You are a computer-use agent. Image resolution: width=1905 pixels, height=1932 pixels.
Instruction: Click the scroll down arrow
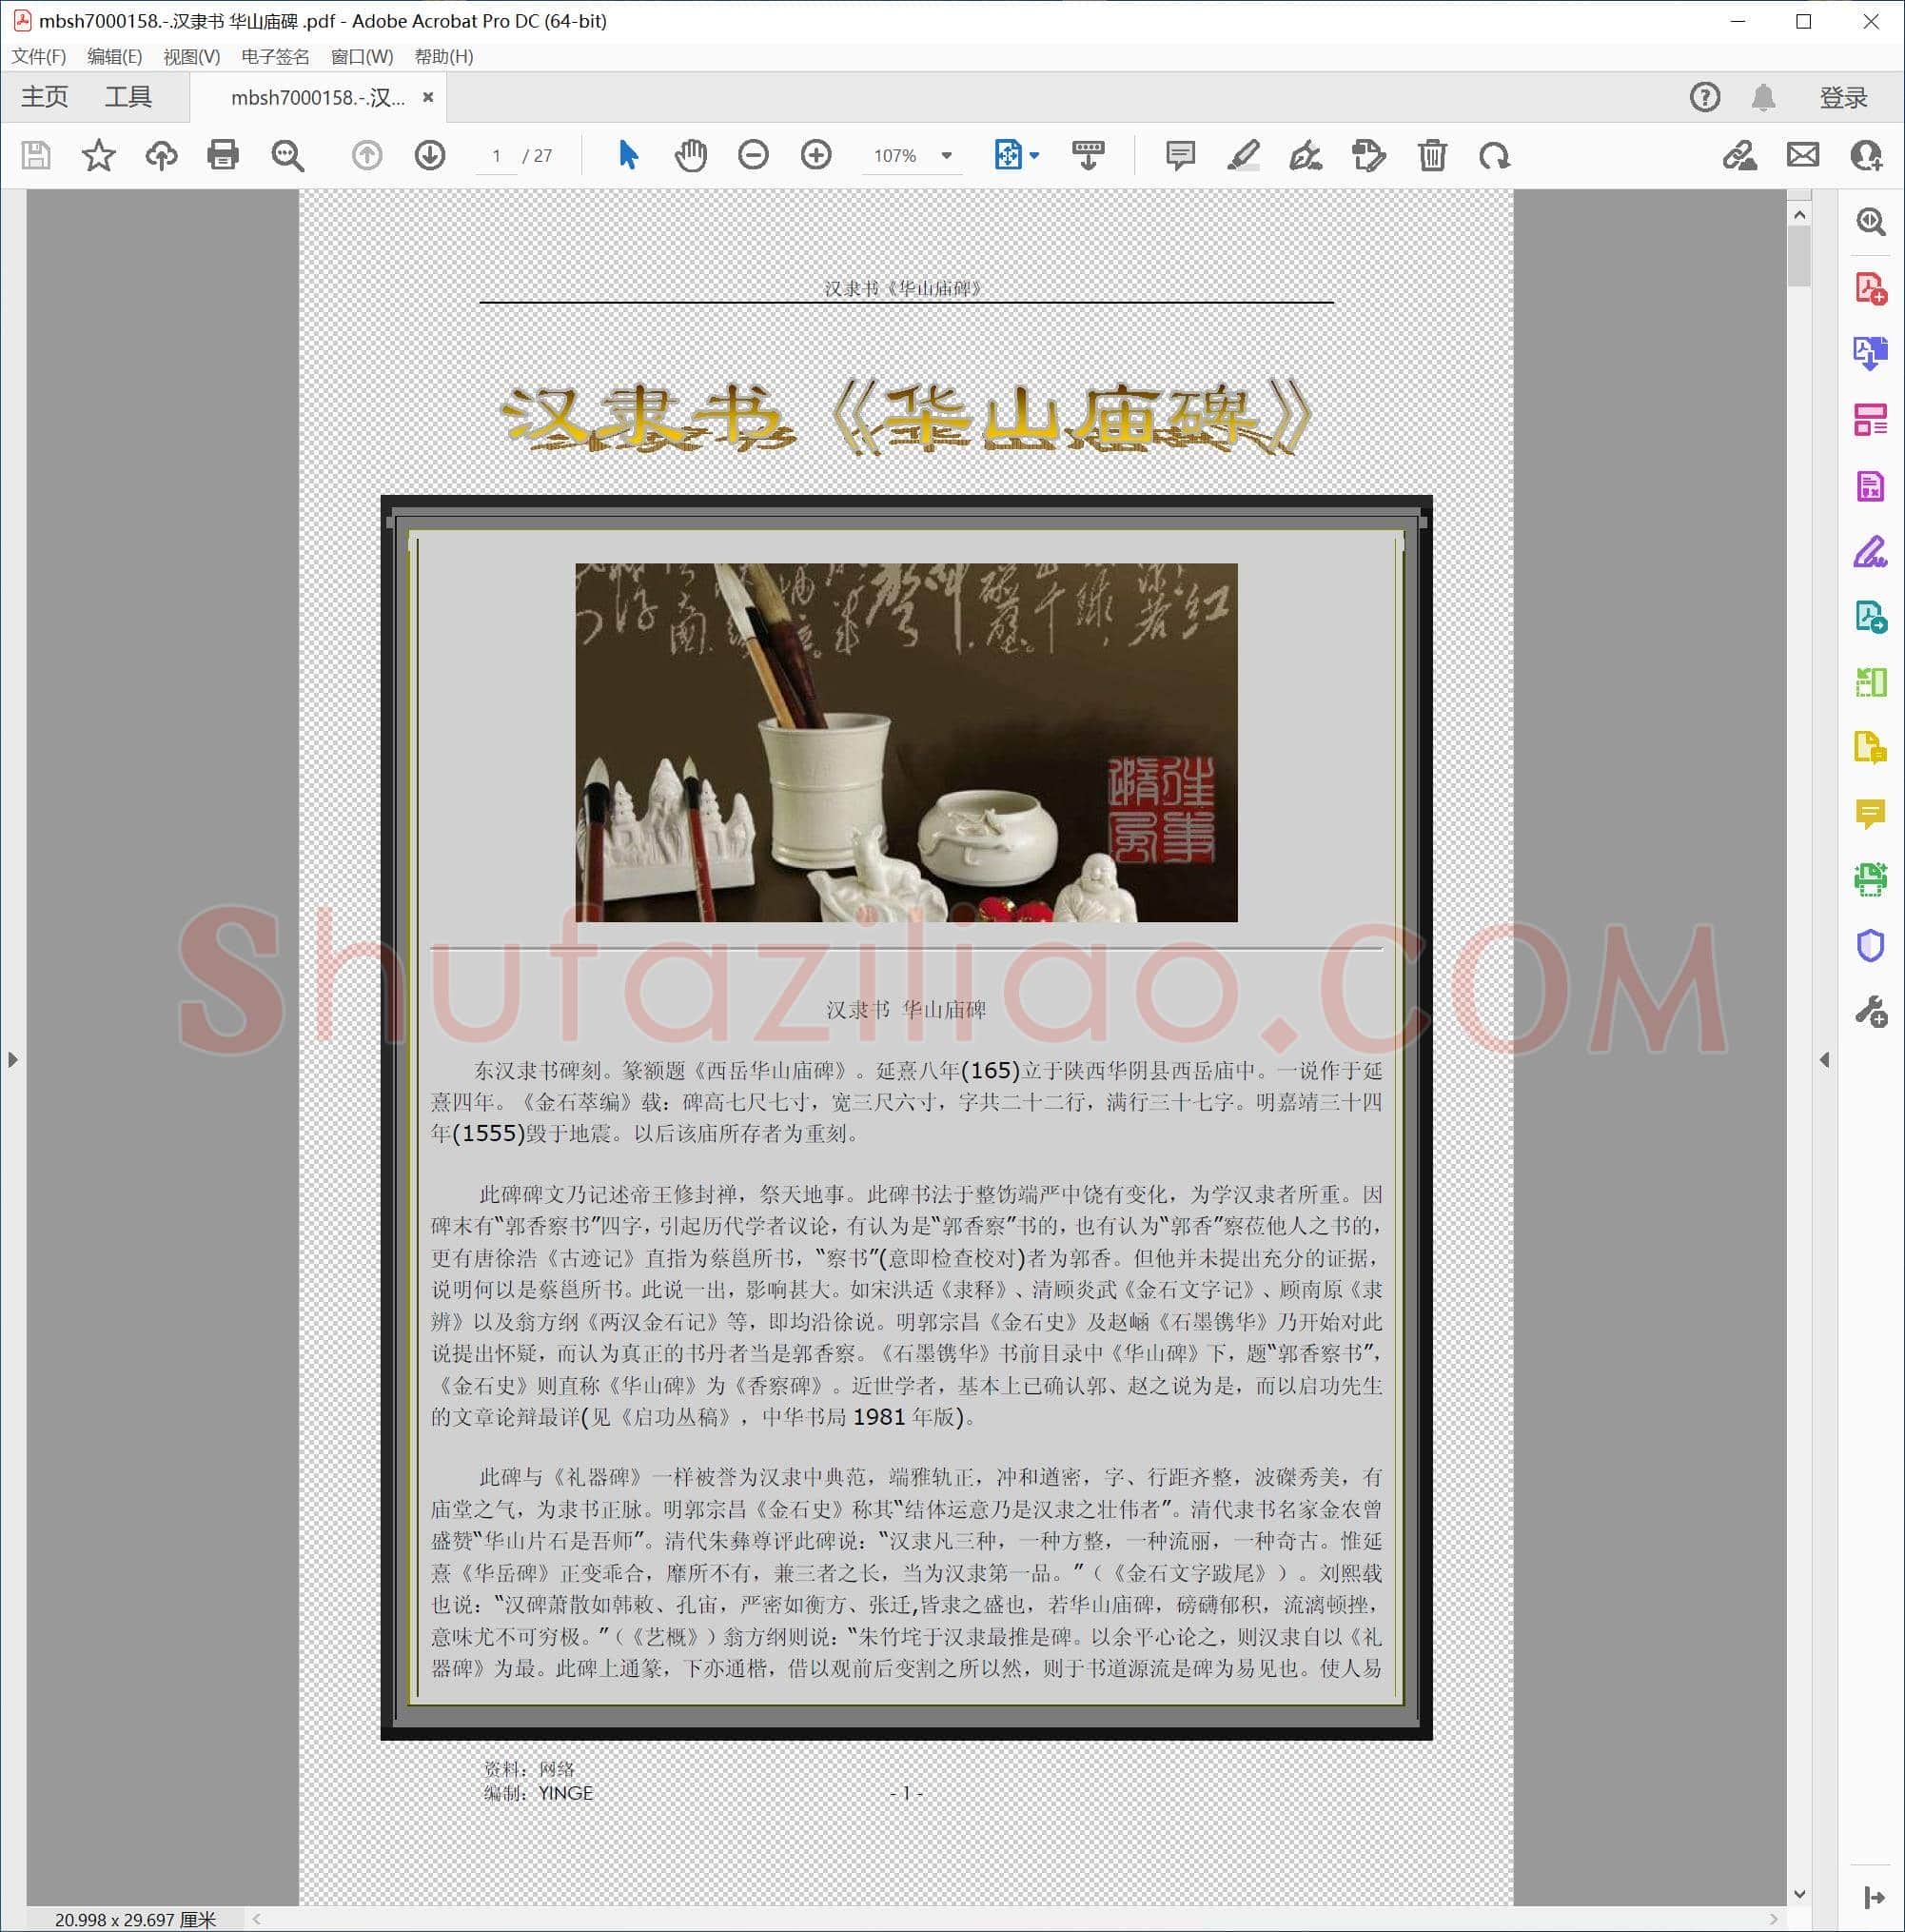click(1799, 1894)
